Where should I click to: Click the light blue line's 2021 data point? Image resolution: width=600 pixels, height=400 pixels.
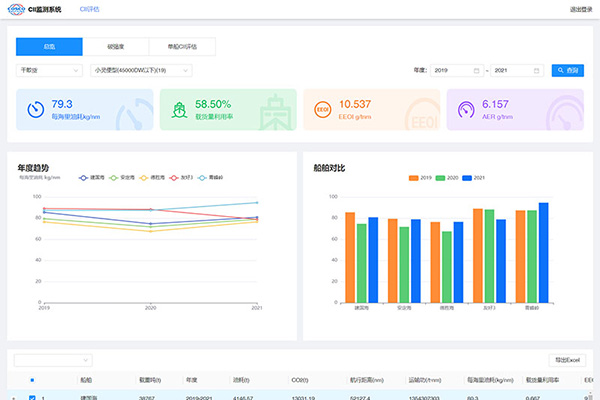(257, 202)
